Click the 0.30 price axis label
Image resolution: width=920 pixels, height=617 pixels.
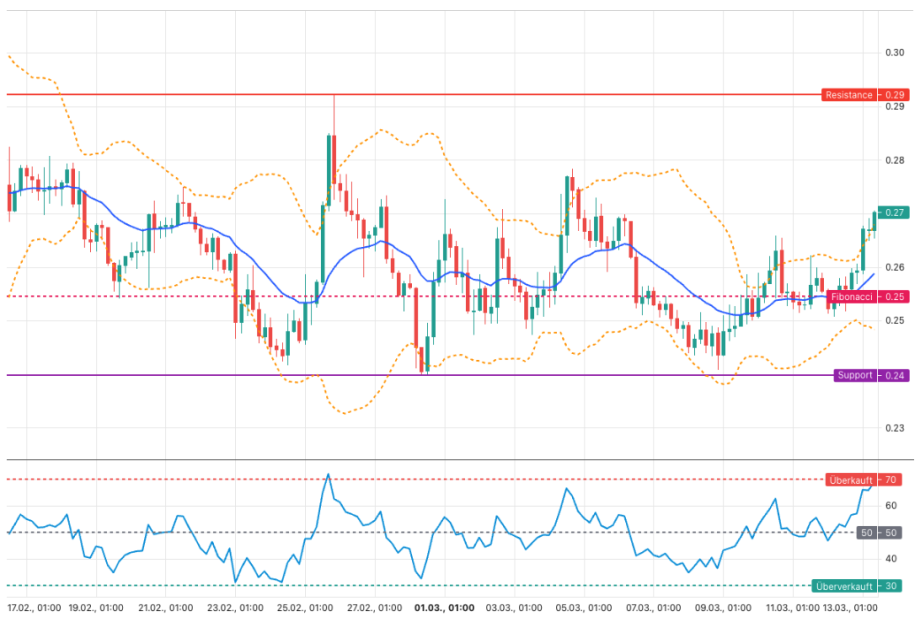point(894,52)
